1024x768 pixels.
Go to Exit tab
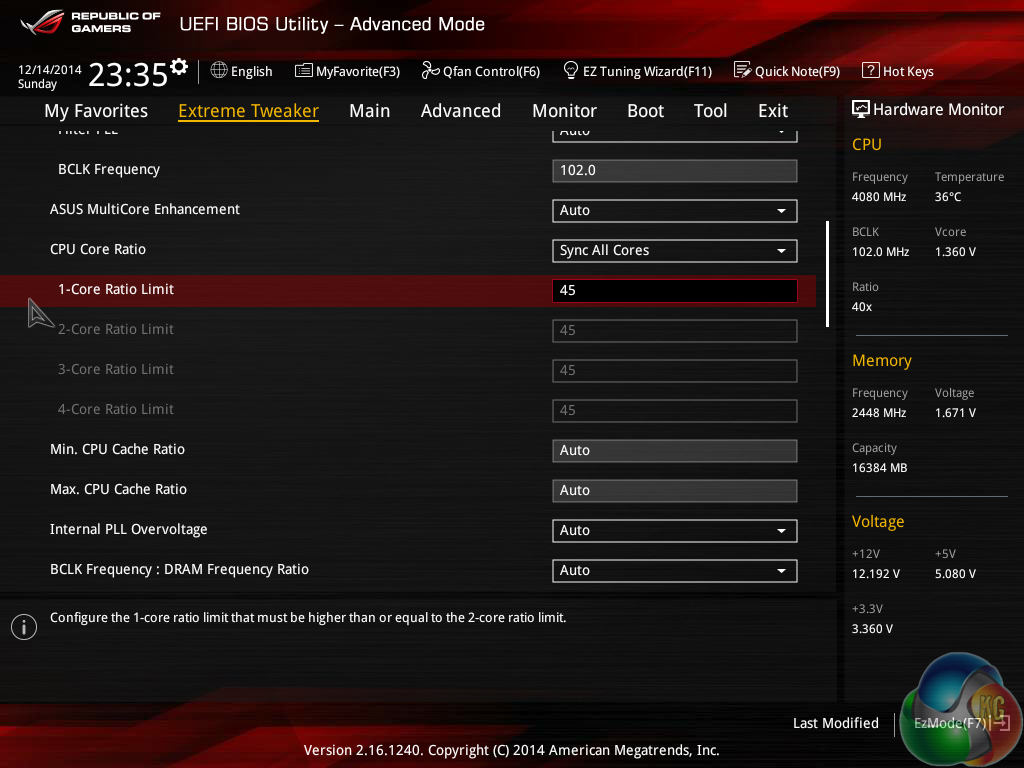pos(773,111)
